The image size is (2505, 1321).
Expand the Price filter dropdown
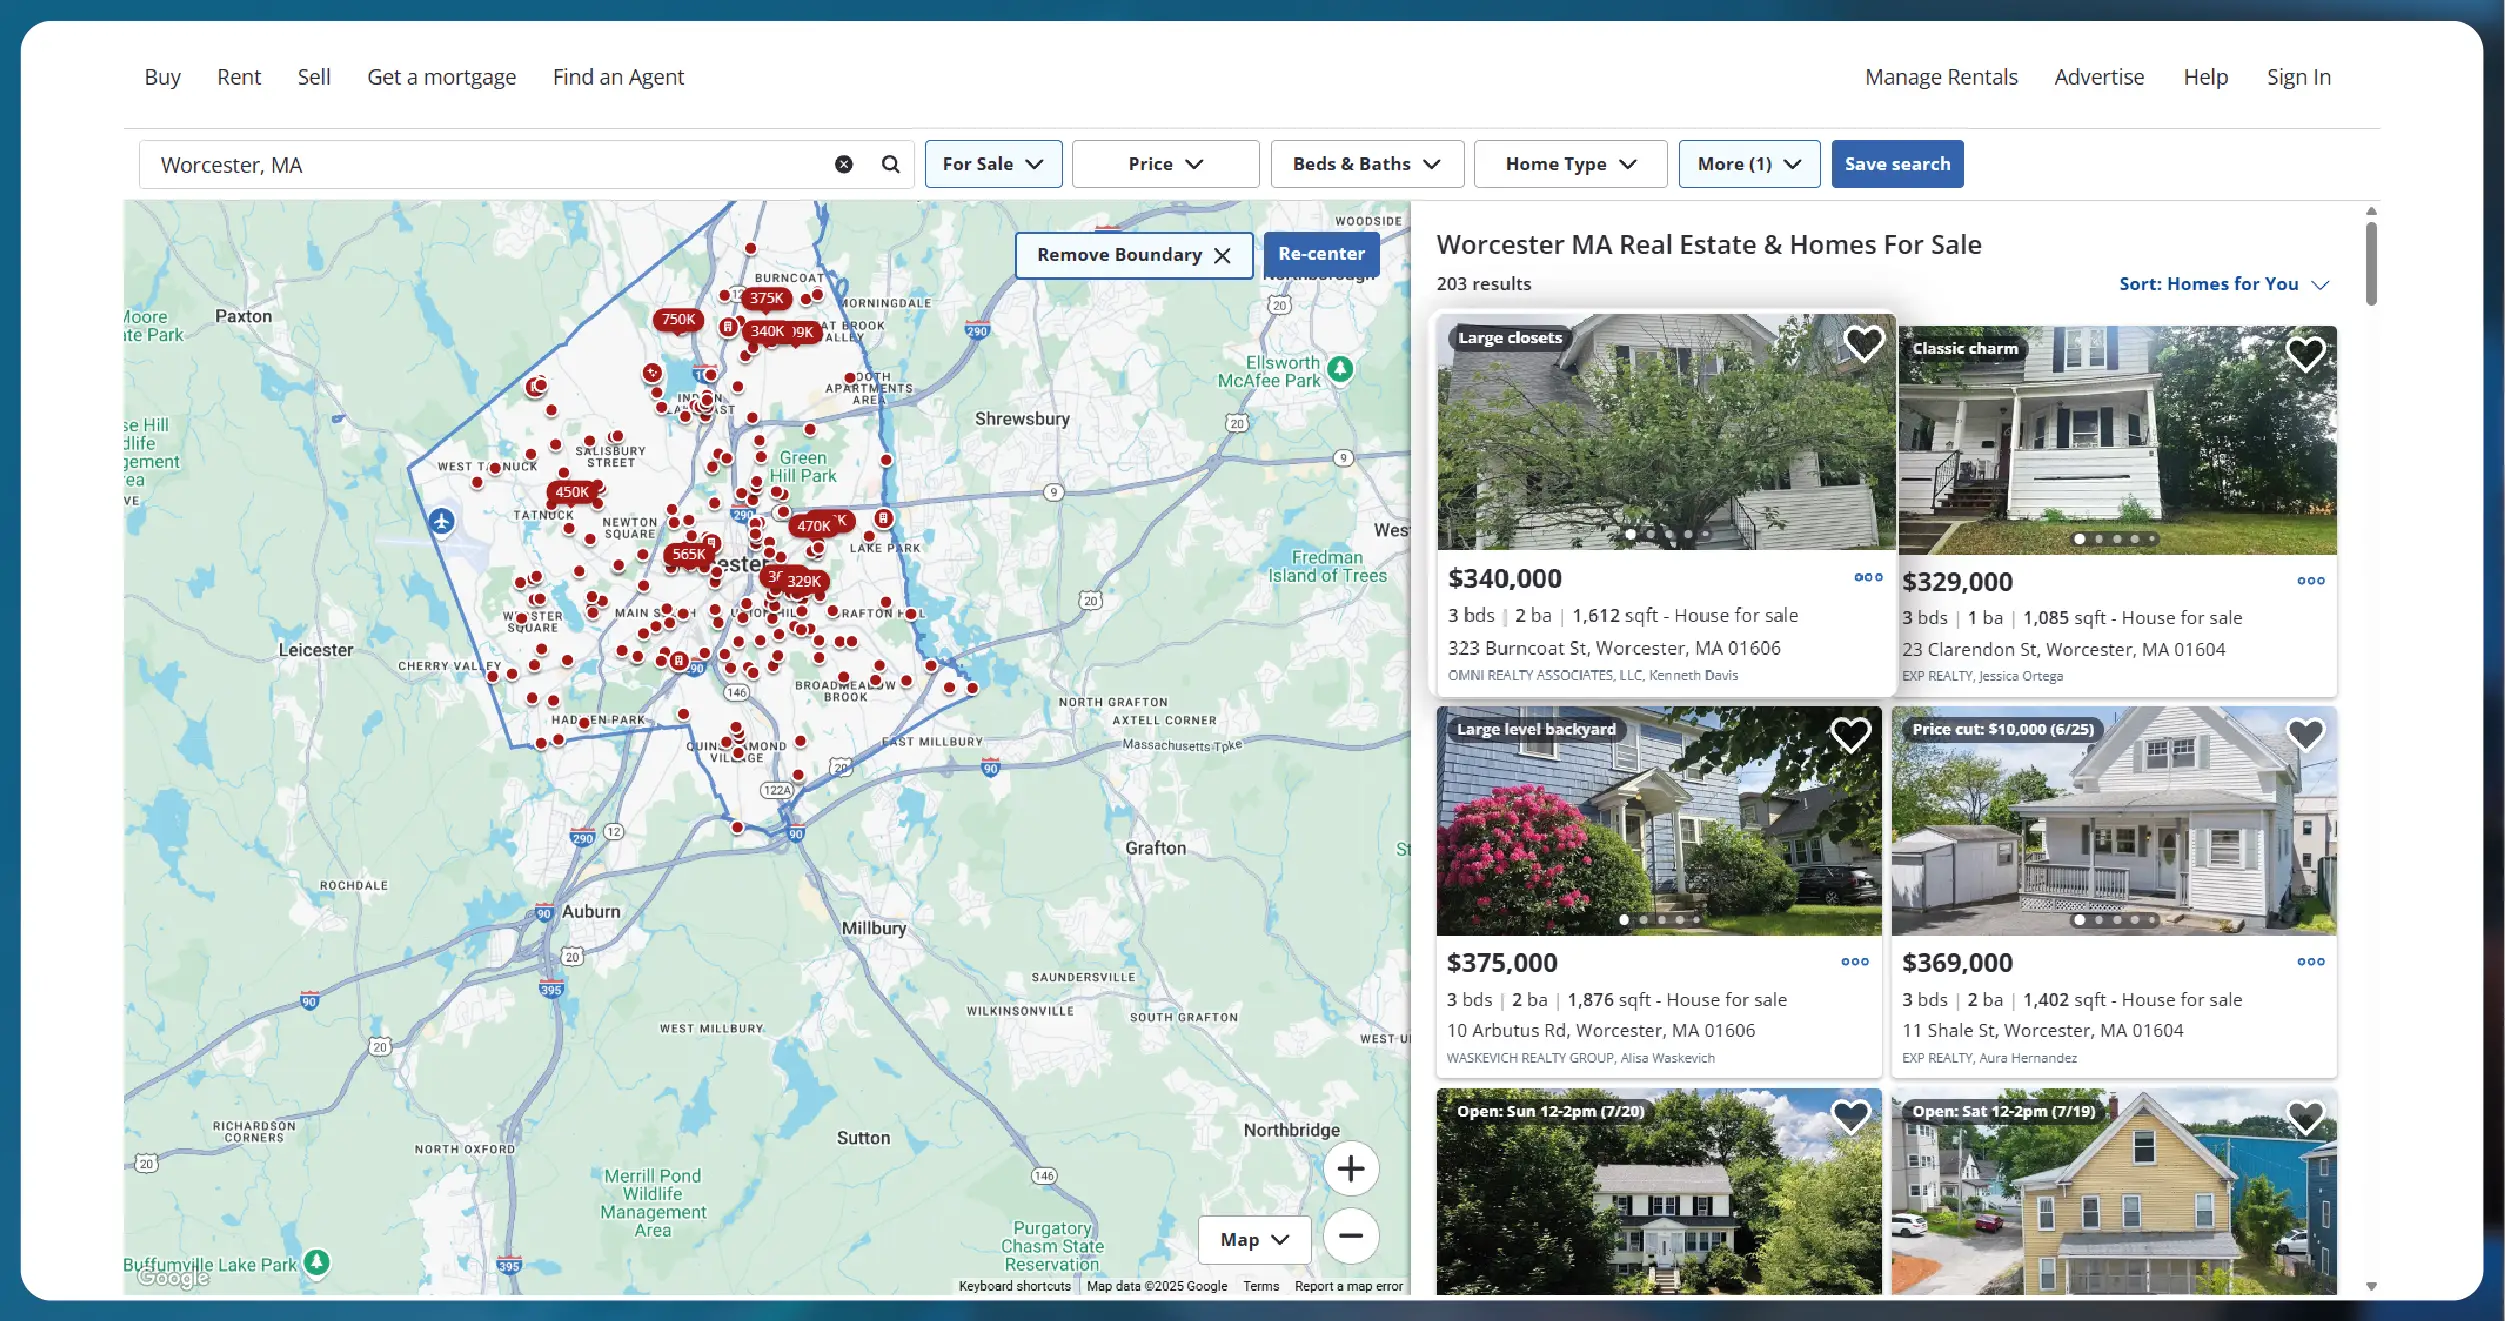1165,164
